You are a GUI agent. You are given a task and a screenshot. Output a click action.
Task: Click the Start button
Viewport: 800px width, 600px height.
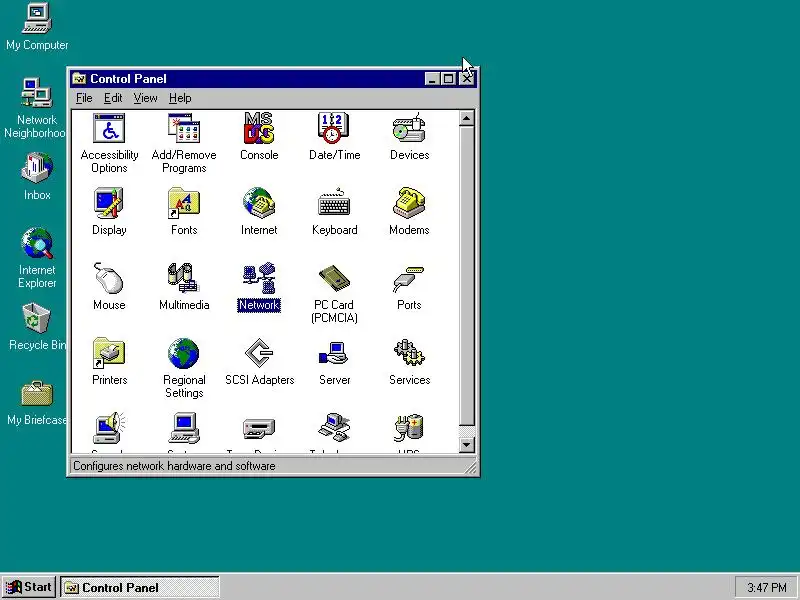(x=29, y=587)
